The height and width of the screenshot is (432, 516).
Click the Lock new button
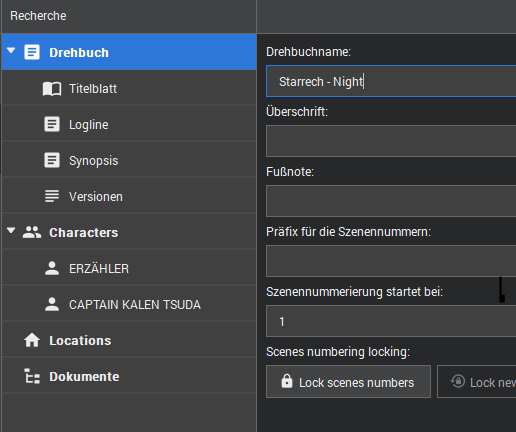pyautogui.click(x=477, y=382)
